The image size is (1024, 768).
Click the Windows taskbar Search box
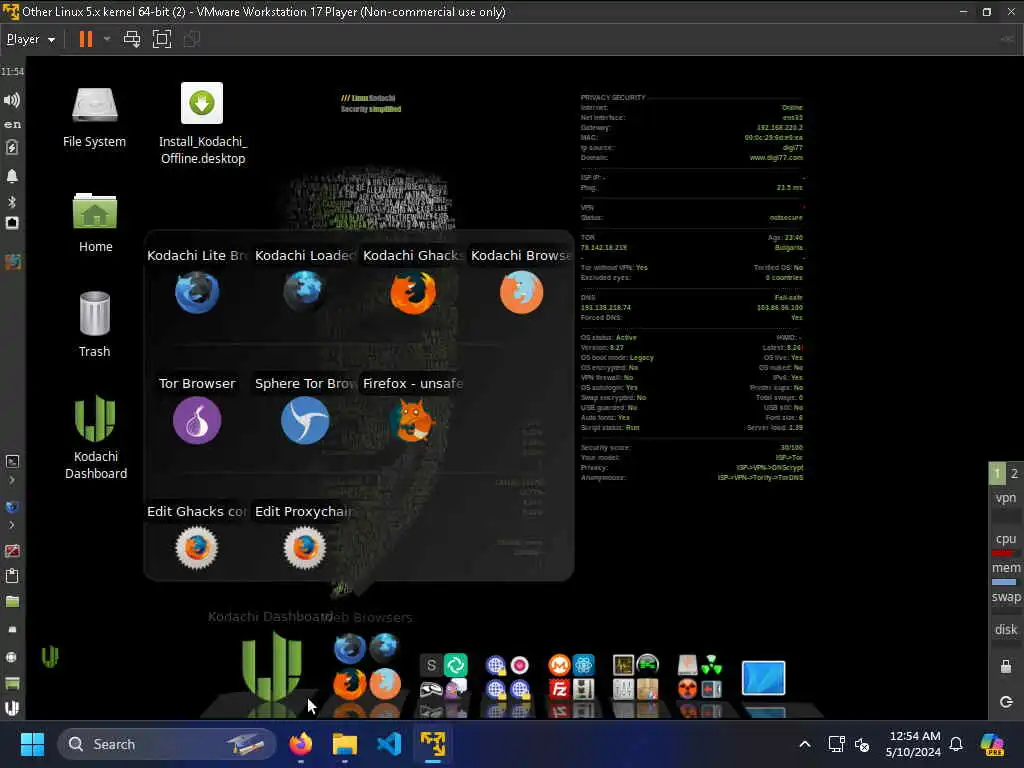click(x=167, y=744)
